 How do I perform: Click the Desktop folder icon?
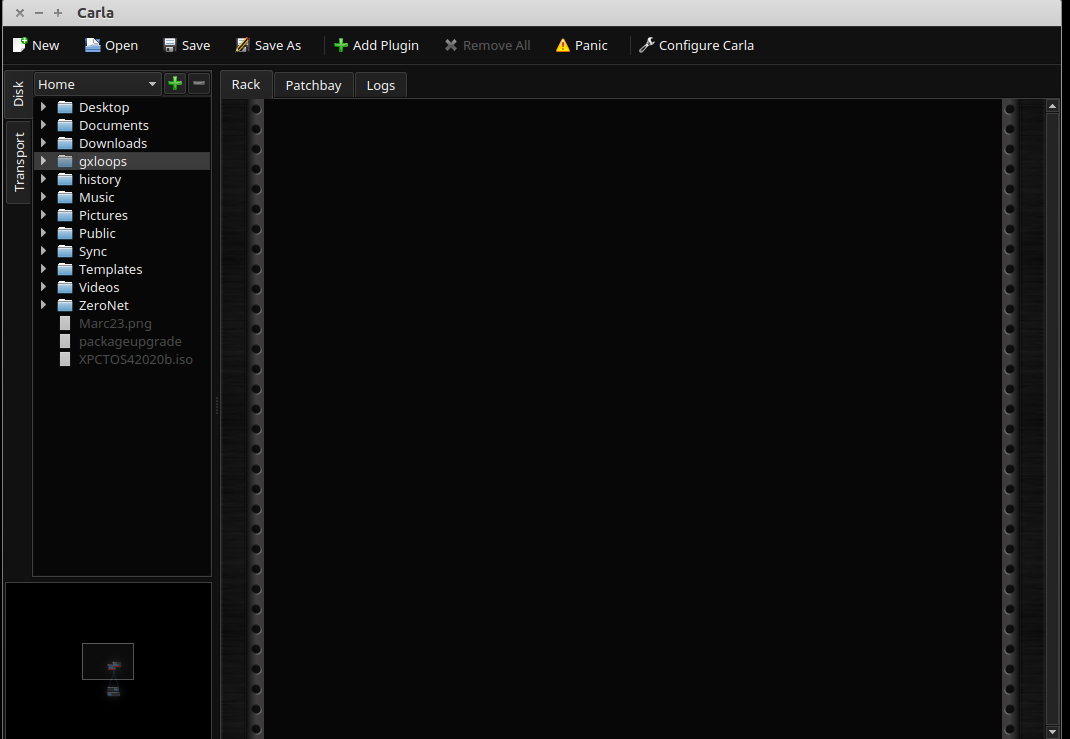tap(65, 107)
